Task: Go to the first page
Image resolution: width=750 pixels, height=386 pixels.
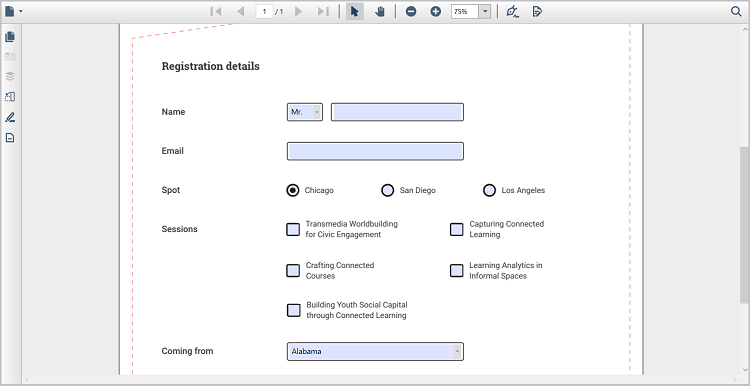Action: (x=216, y=11)
